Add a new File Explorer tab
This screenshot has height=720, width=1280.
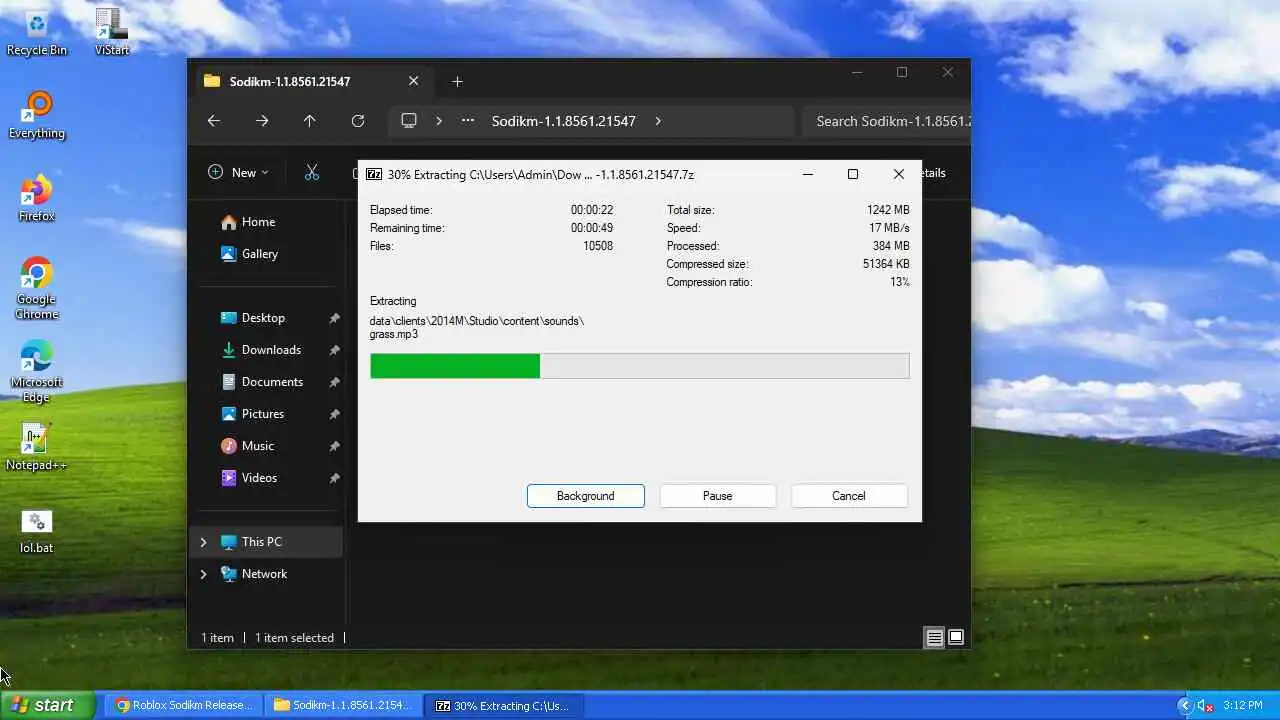point(457,82)
